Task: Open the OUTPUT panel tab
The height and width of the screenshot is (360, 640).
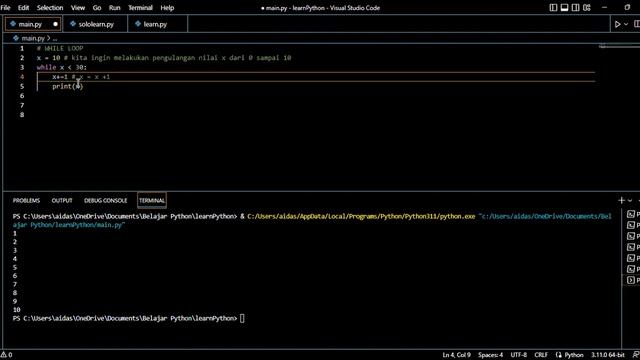Action: point(62,200)
